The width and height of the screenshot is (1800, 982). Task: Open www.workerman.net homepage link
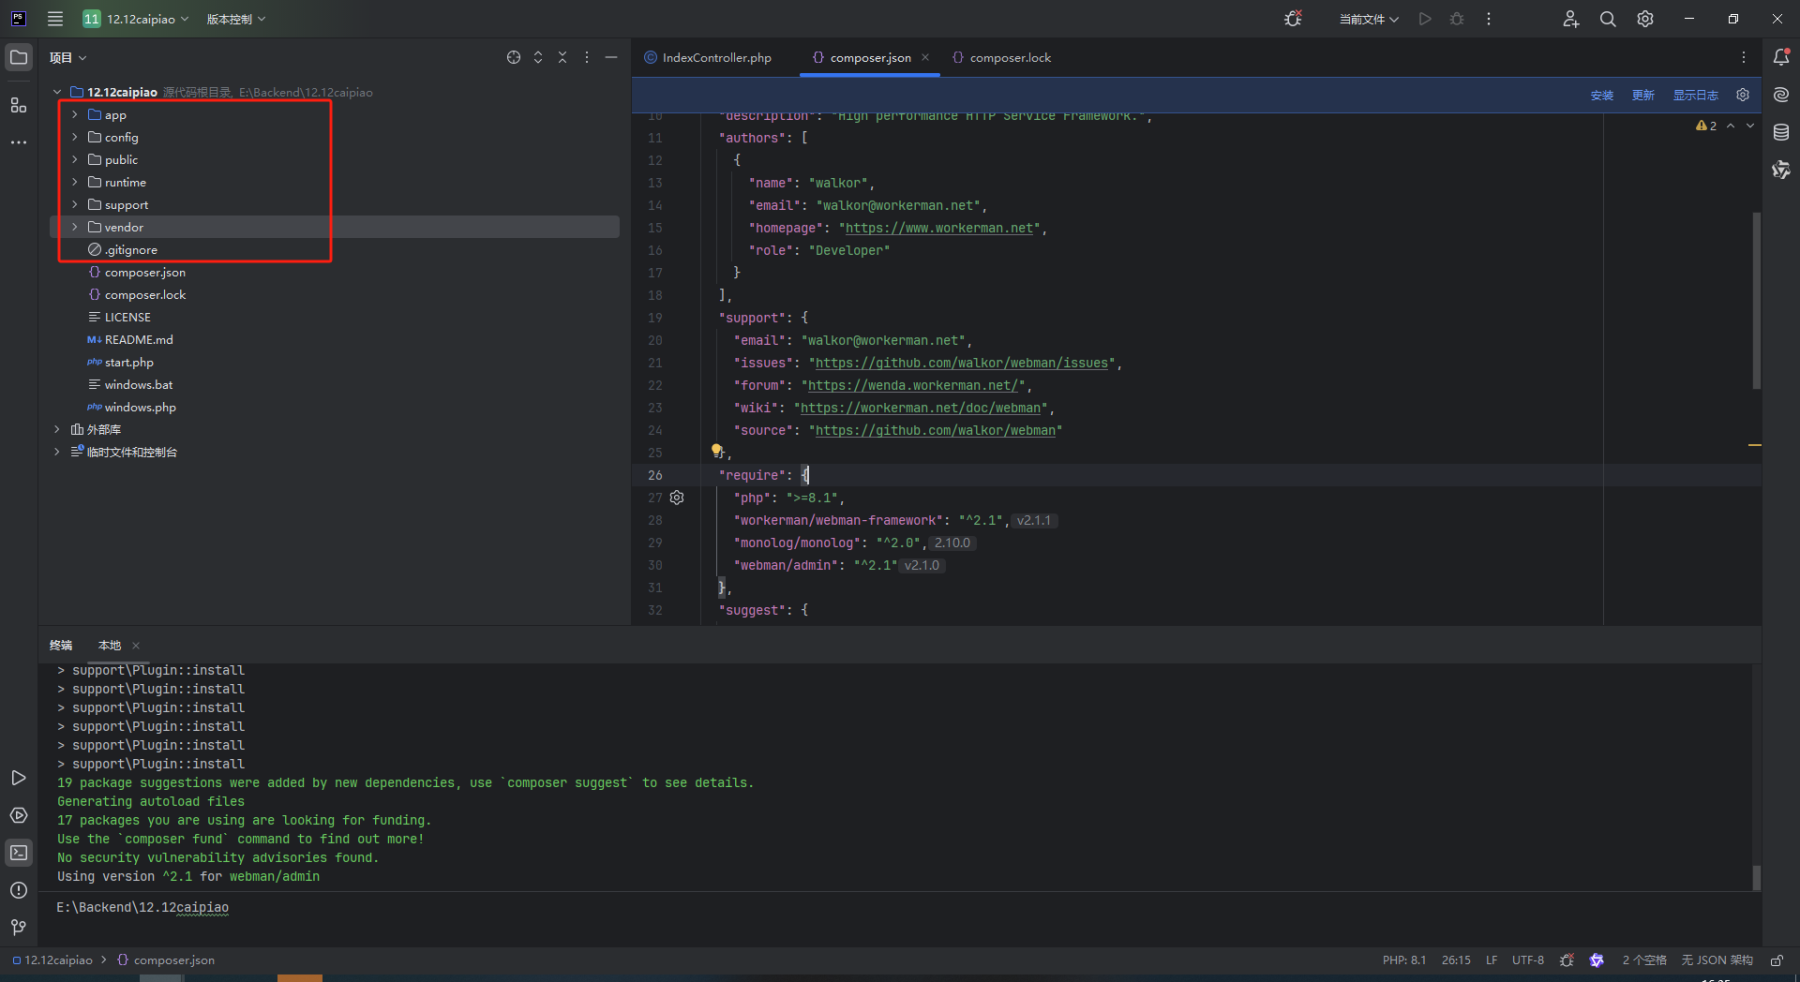click(939, 228)
